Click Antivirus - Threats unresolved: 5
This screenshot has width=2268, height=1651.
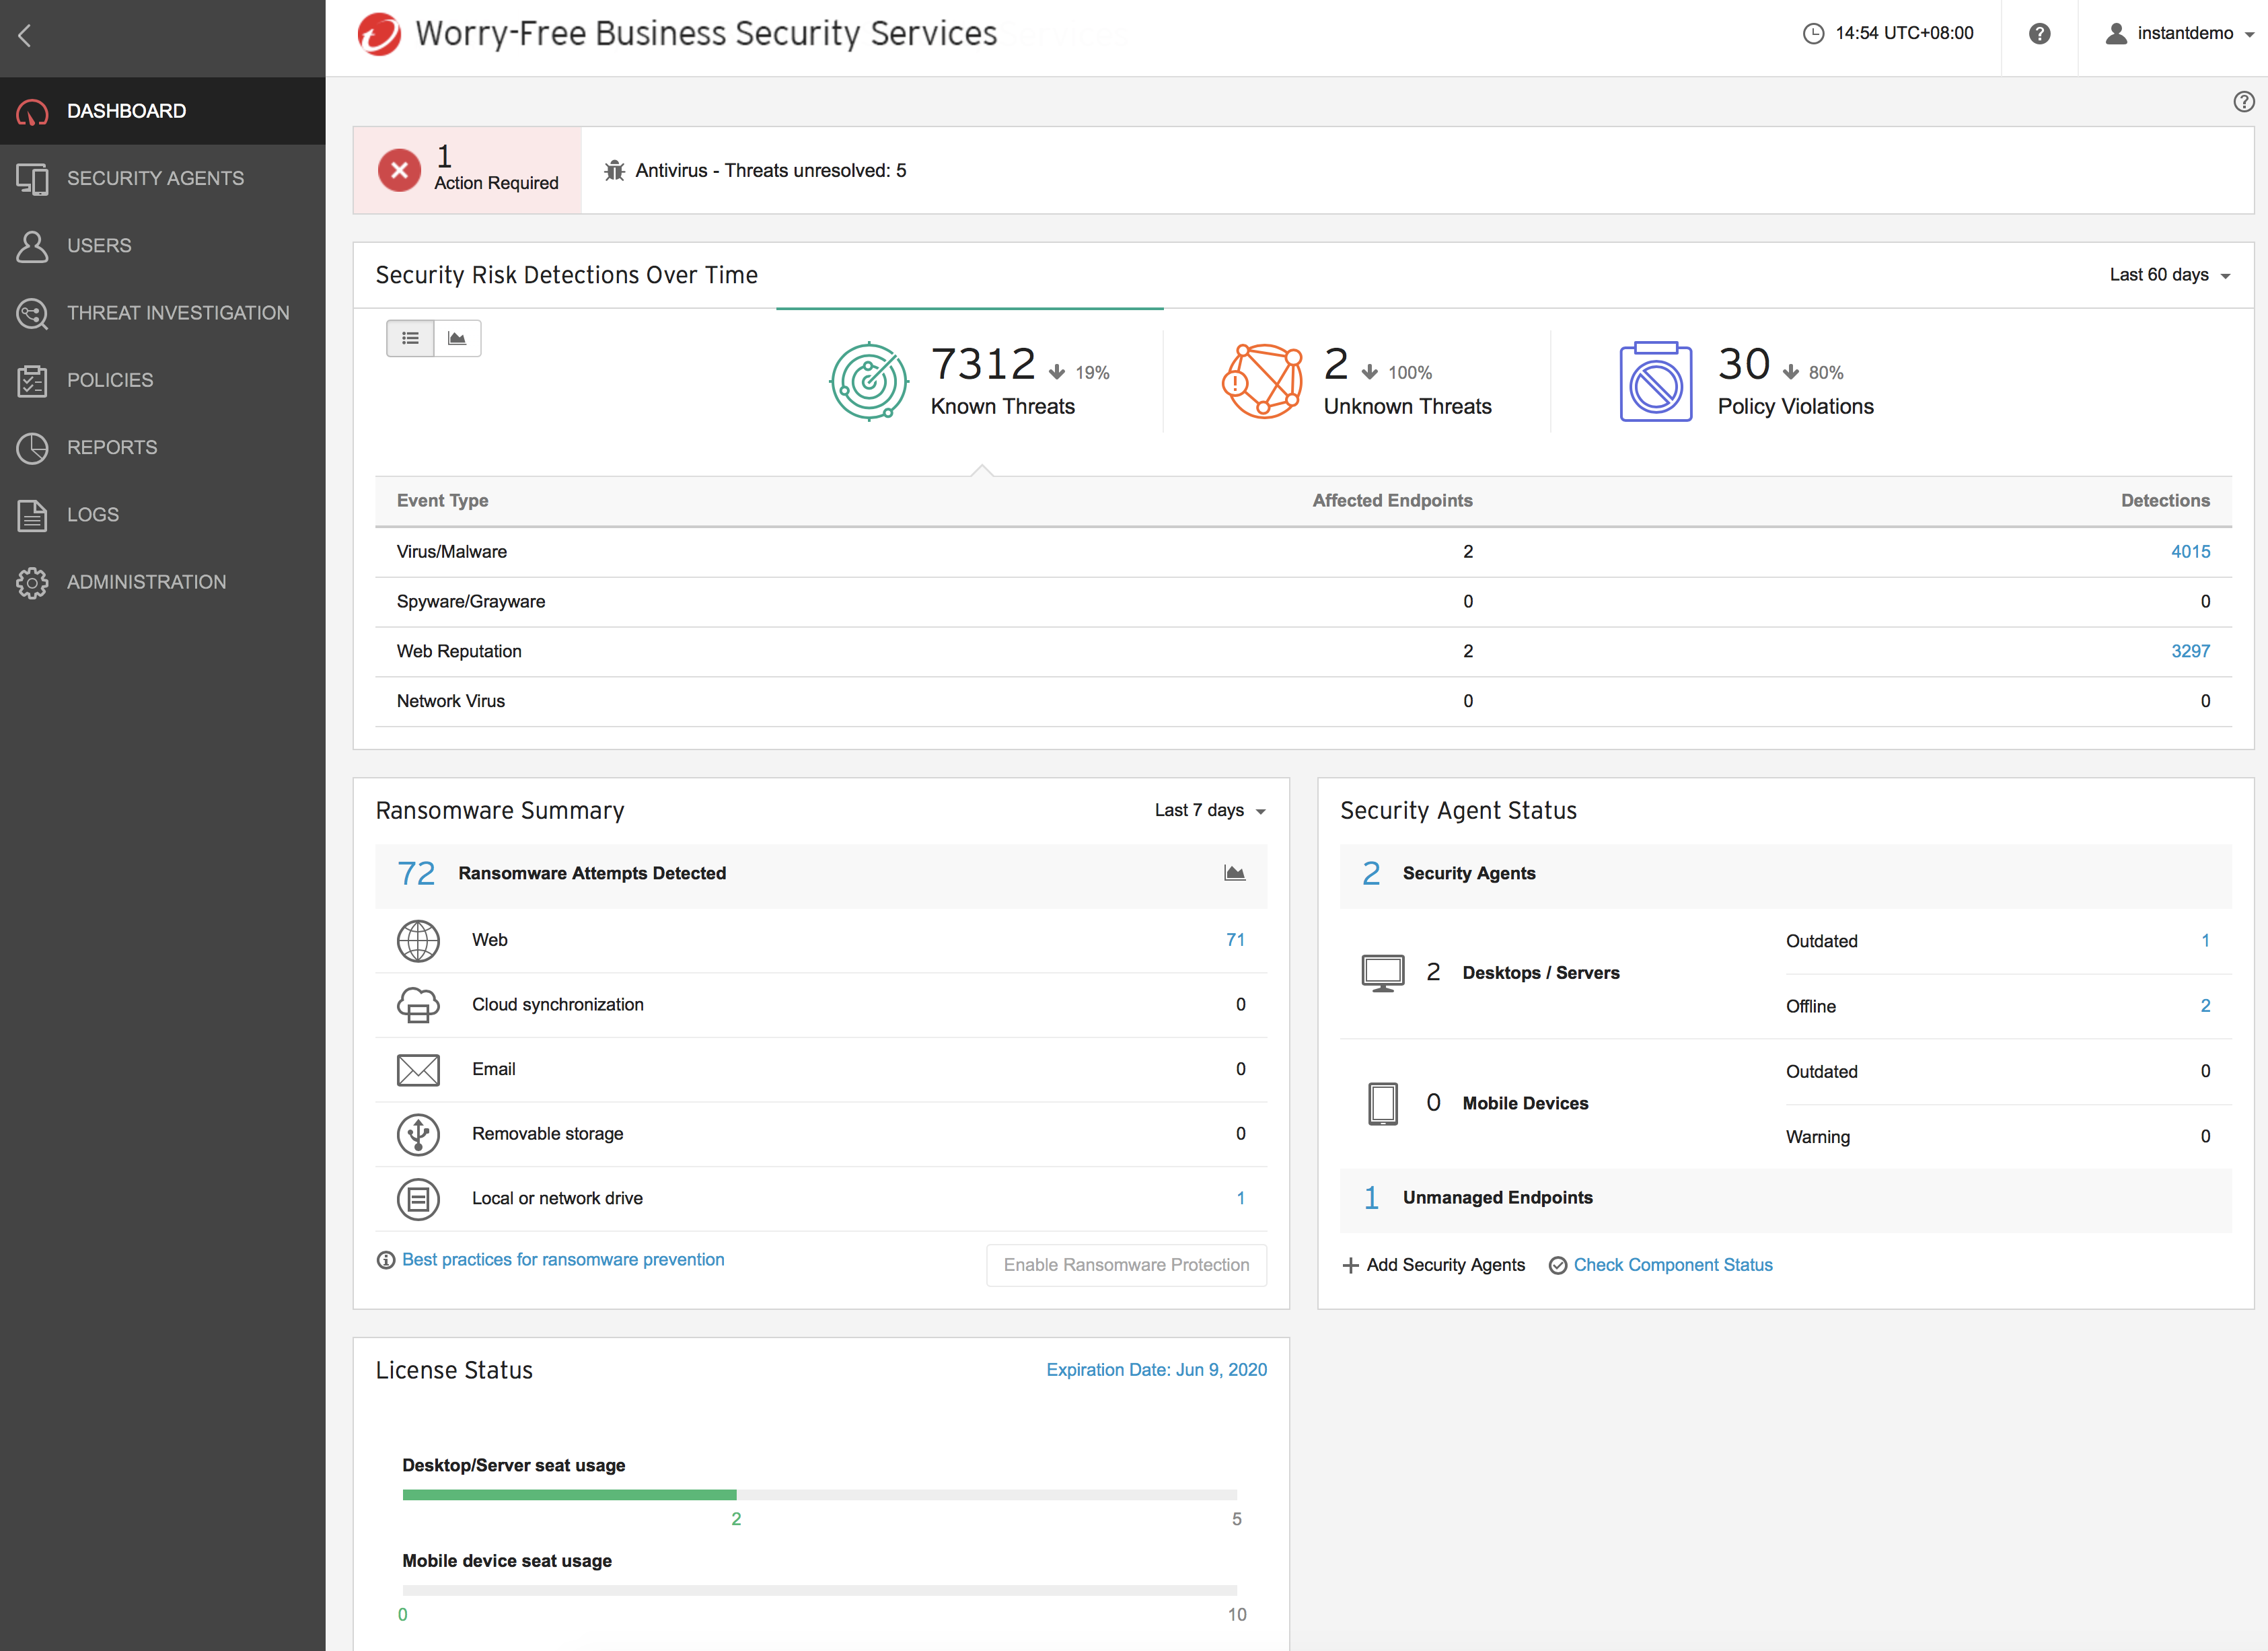pos(770,171)
